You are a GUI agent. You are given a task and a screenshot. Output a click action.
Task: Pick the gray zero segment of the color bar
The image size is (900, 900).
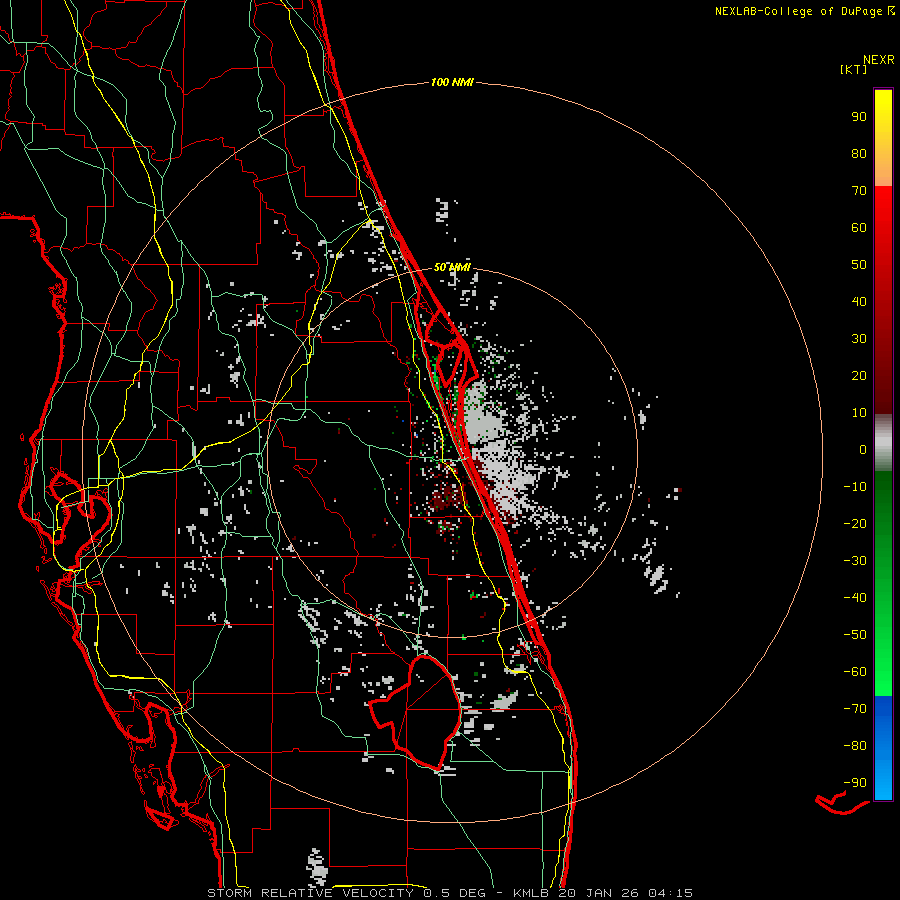coord(883,443)
